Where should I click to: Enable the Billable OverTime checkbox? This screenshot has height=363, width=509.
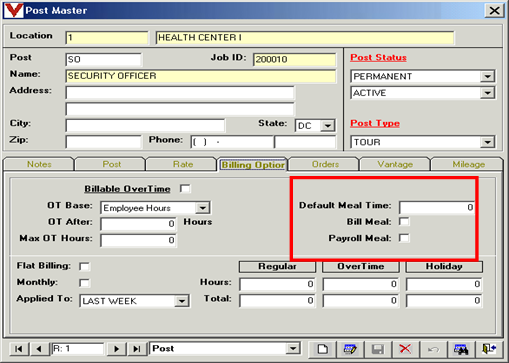point(185,189)
